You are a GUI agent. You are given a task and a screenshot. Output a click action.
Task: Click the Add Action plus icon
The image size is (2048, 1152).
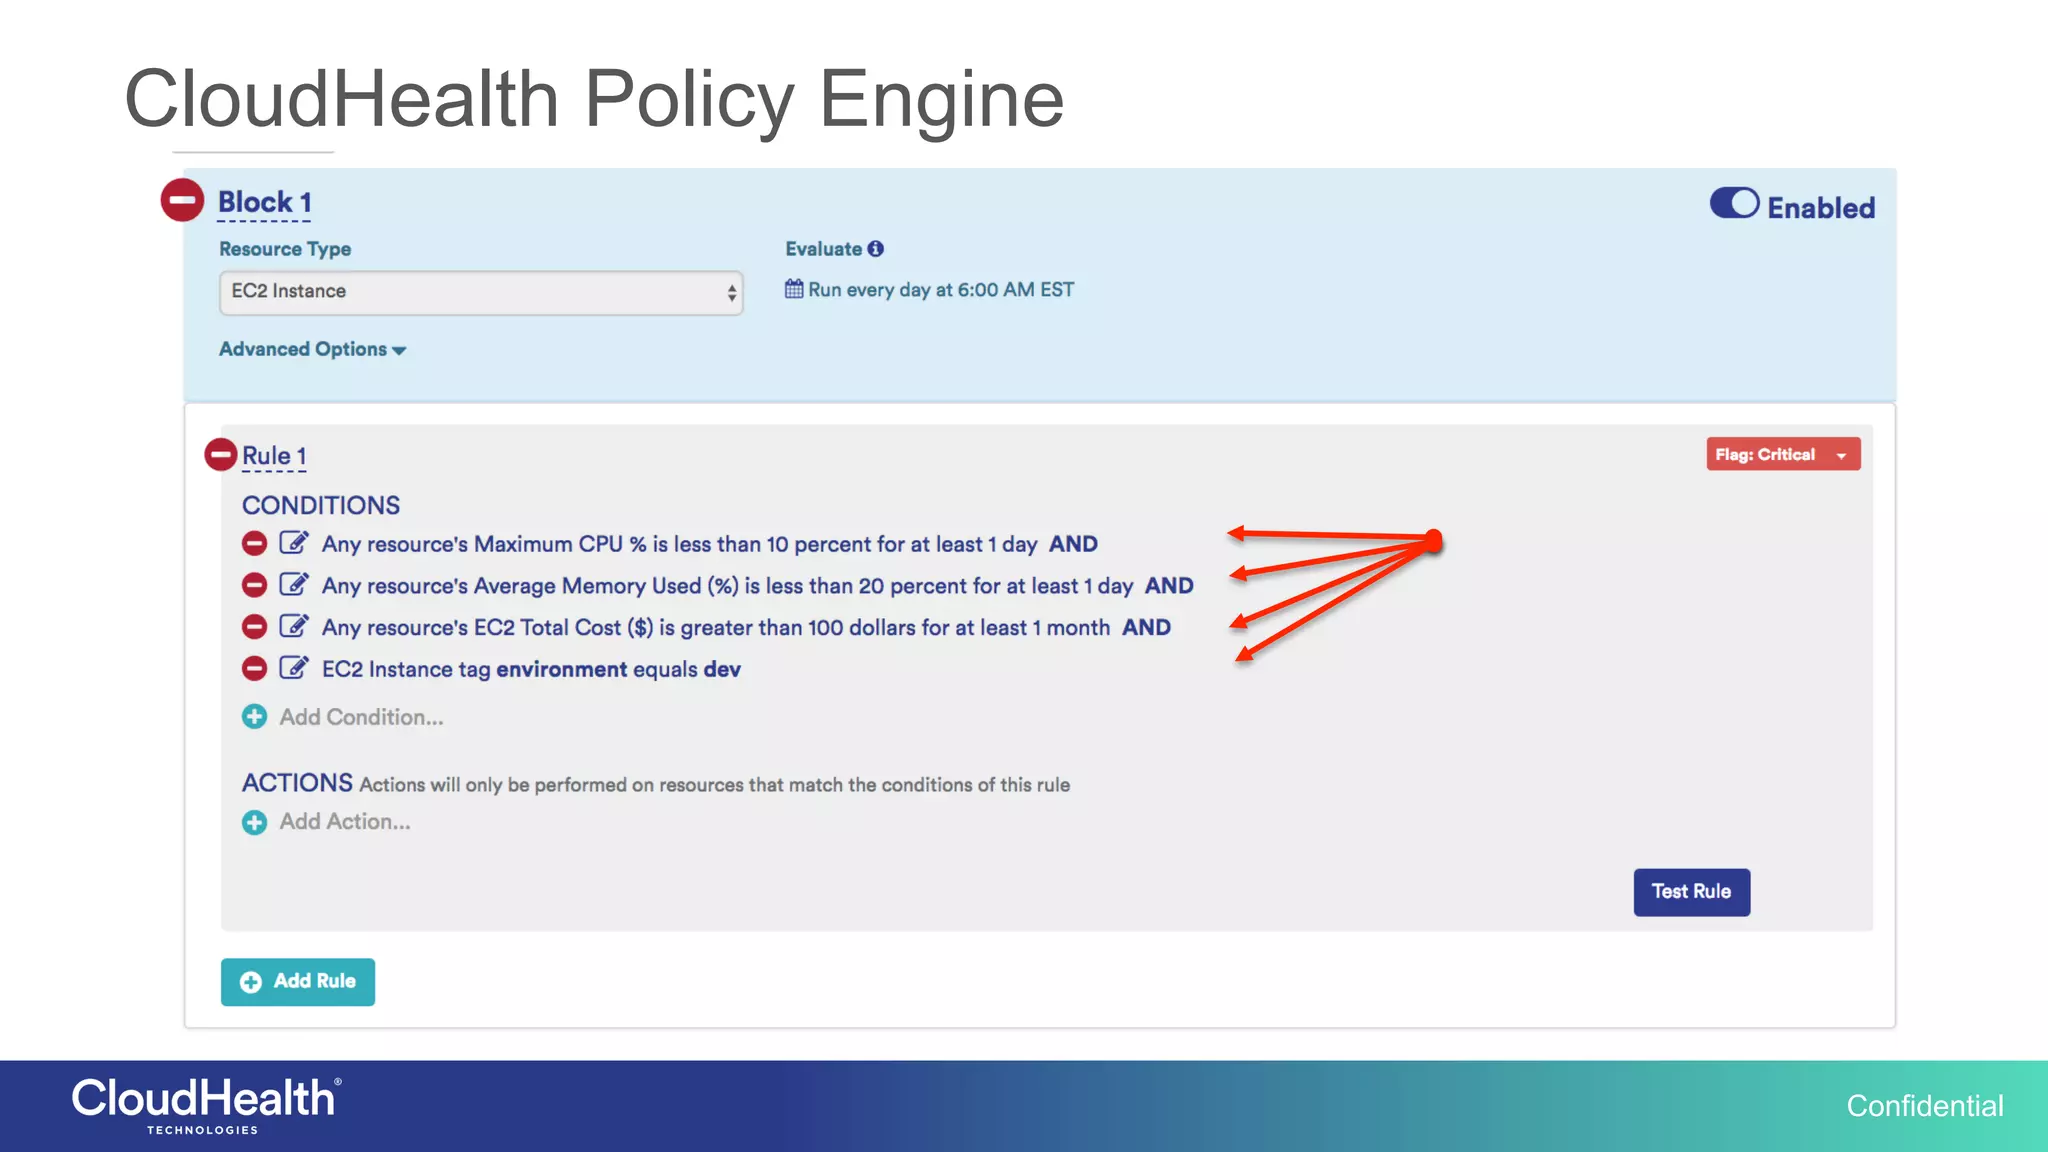tap(254, 822)
